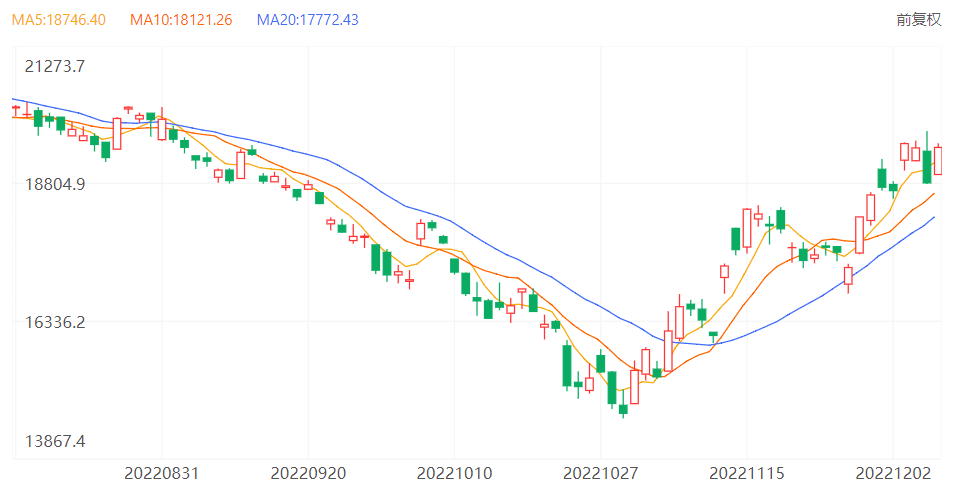
Task: Open the 前复权 adjustment option
Action: tap(918, 20)
